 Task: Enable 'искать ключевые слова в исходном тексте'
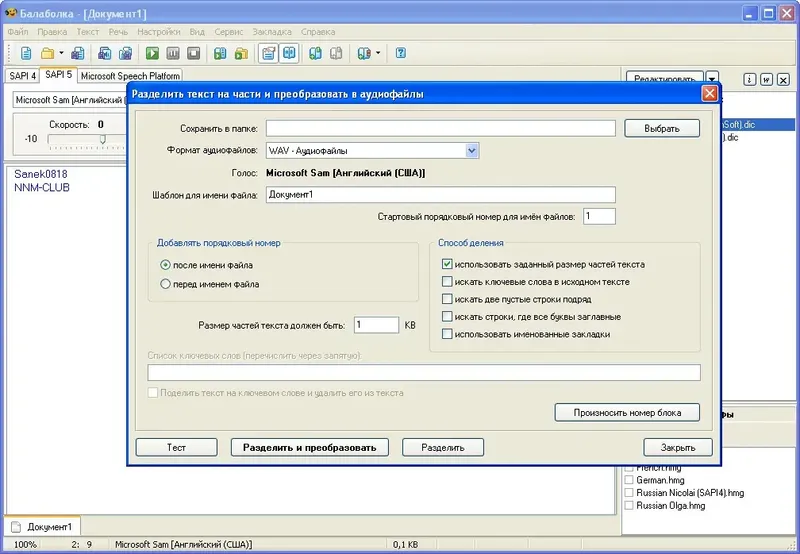coord(447,282)
